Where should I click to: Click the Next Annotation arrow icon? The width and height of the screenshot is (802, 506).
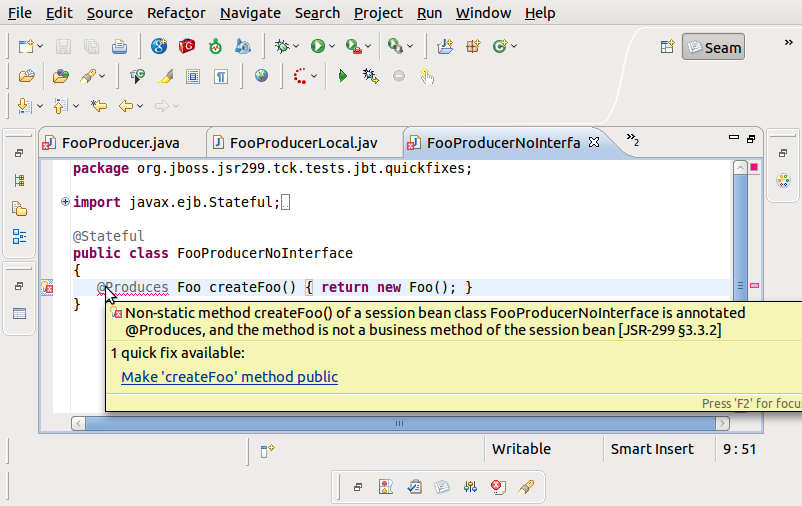(x=24, y=106)
